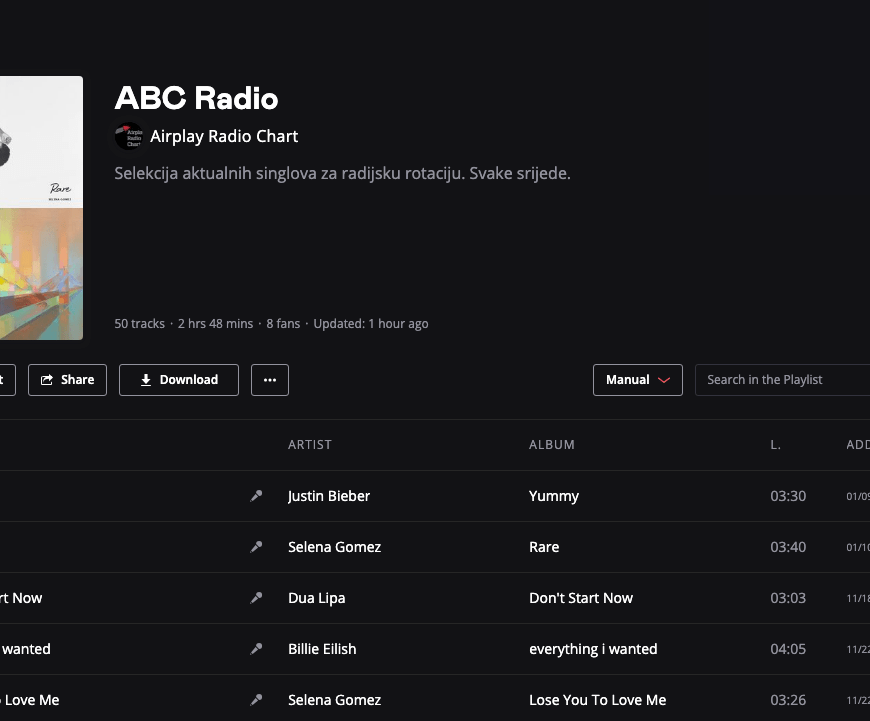Image resolution: width=870 pixels, height=721 pixels.
Task: Open the Dua Lipa artist link
Action: tap(316, 598)
